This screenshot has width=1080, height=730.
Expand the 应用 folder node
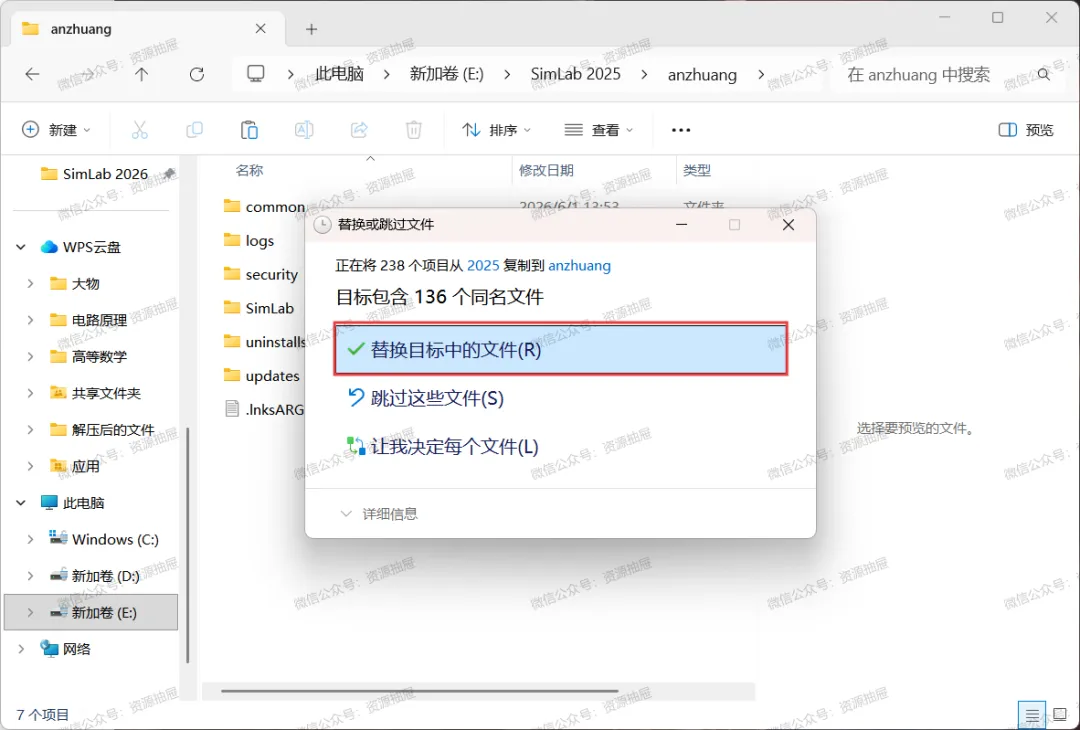(30, 466)
